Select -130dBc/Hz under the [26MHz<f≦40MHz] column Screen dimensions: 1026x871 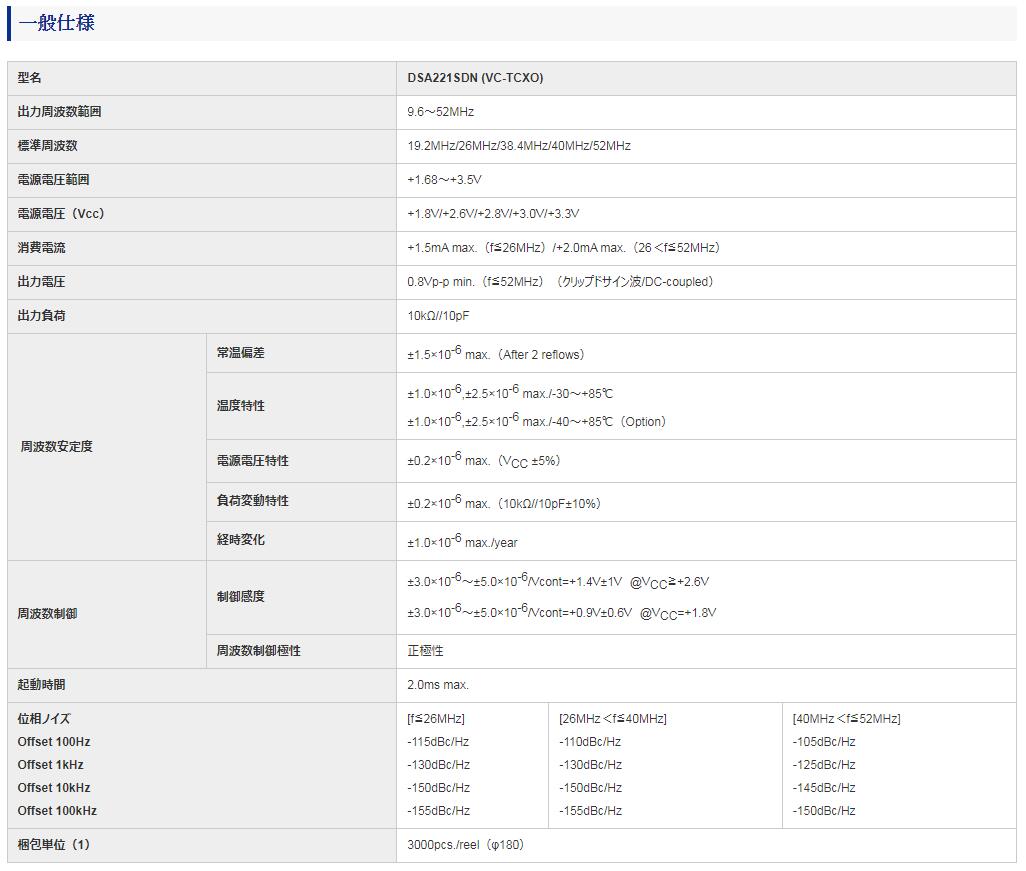[x=590, y=764]
